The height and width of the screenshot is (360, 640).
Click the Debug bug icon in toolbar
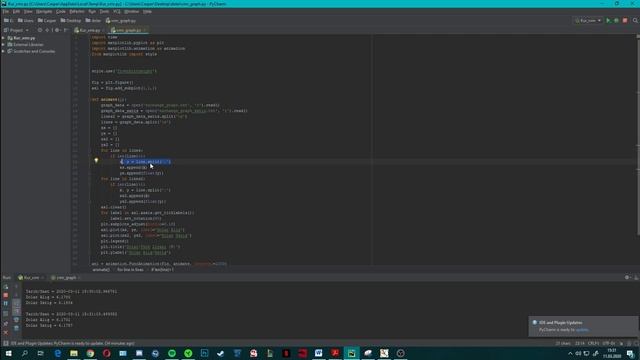click(616, 20)
